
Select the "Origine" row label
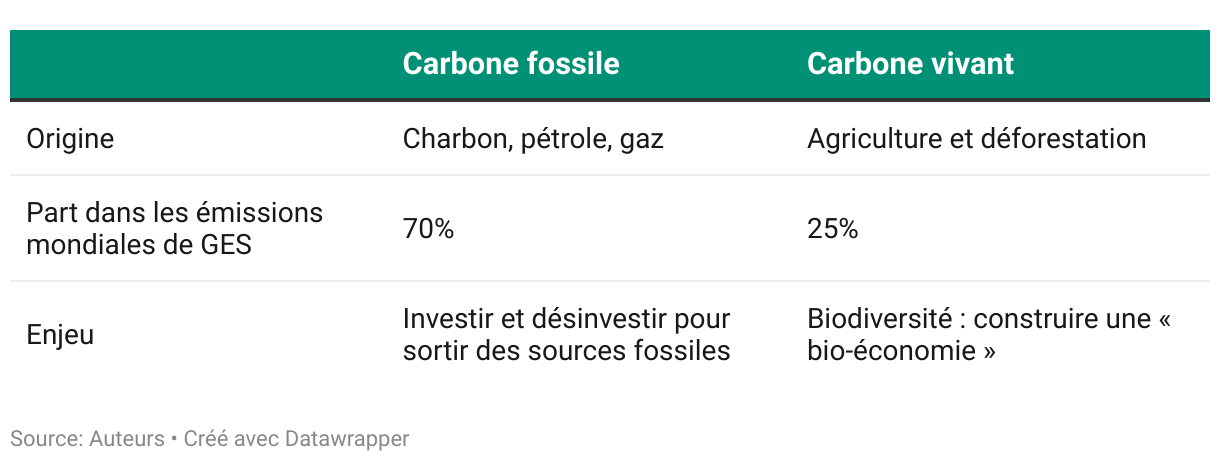(70, 138)
